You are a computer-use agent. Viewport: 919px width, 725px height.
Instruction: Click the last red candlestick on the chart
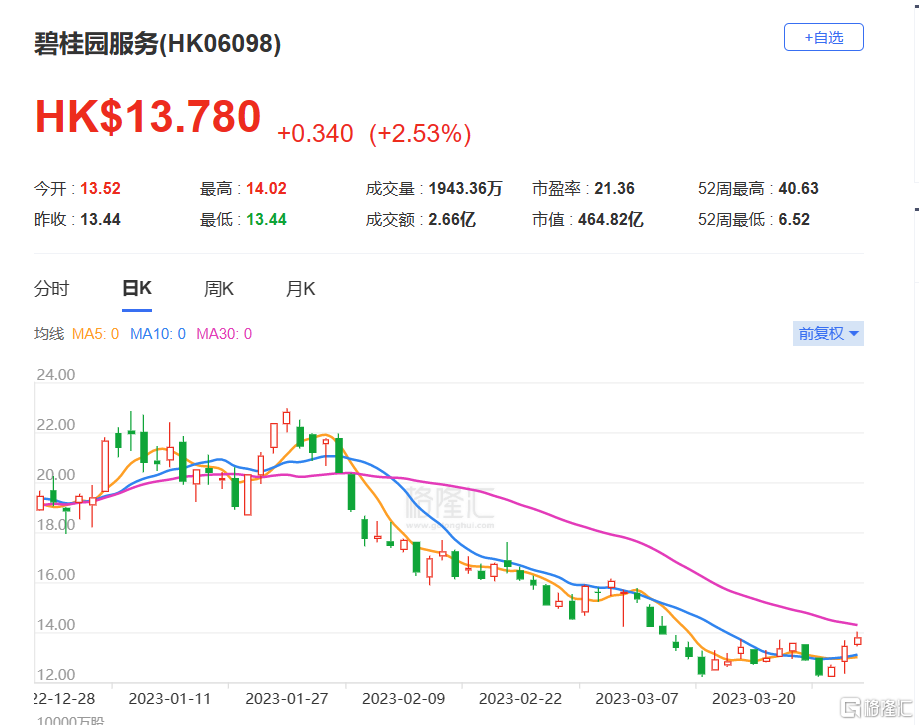click(x=857, y=640)
